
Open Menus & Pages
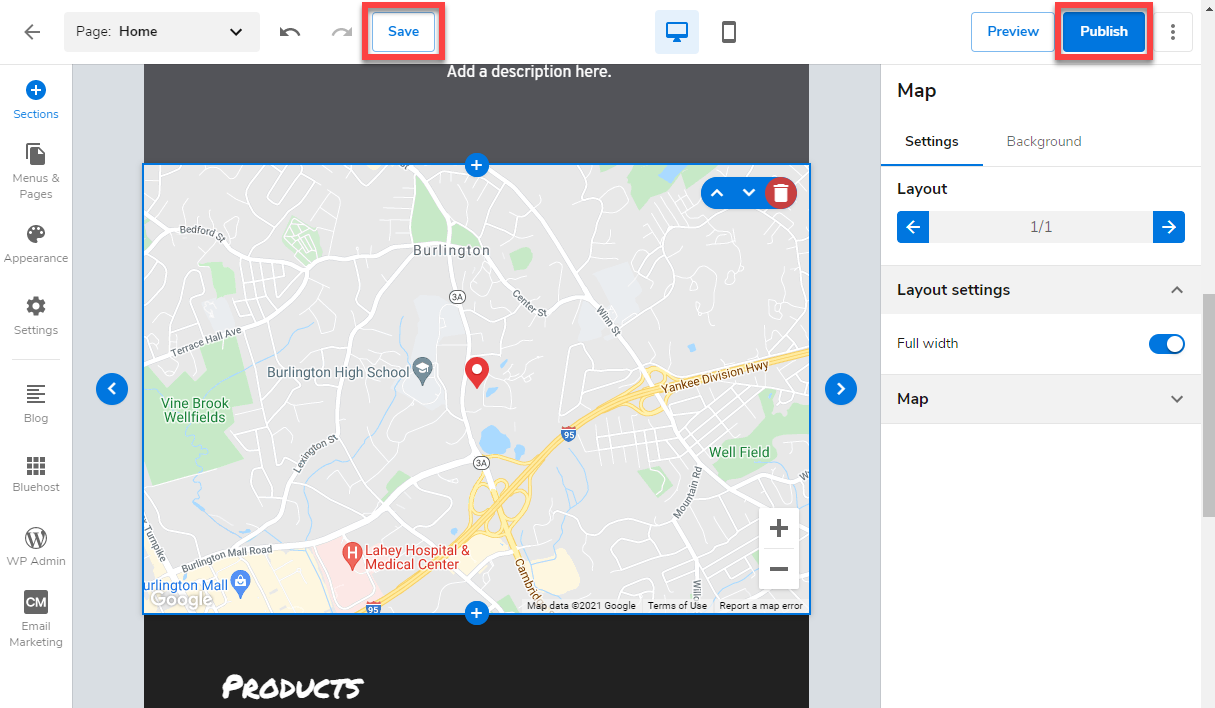point(36,171)
